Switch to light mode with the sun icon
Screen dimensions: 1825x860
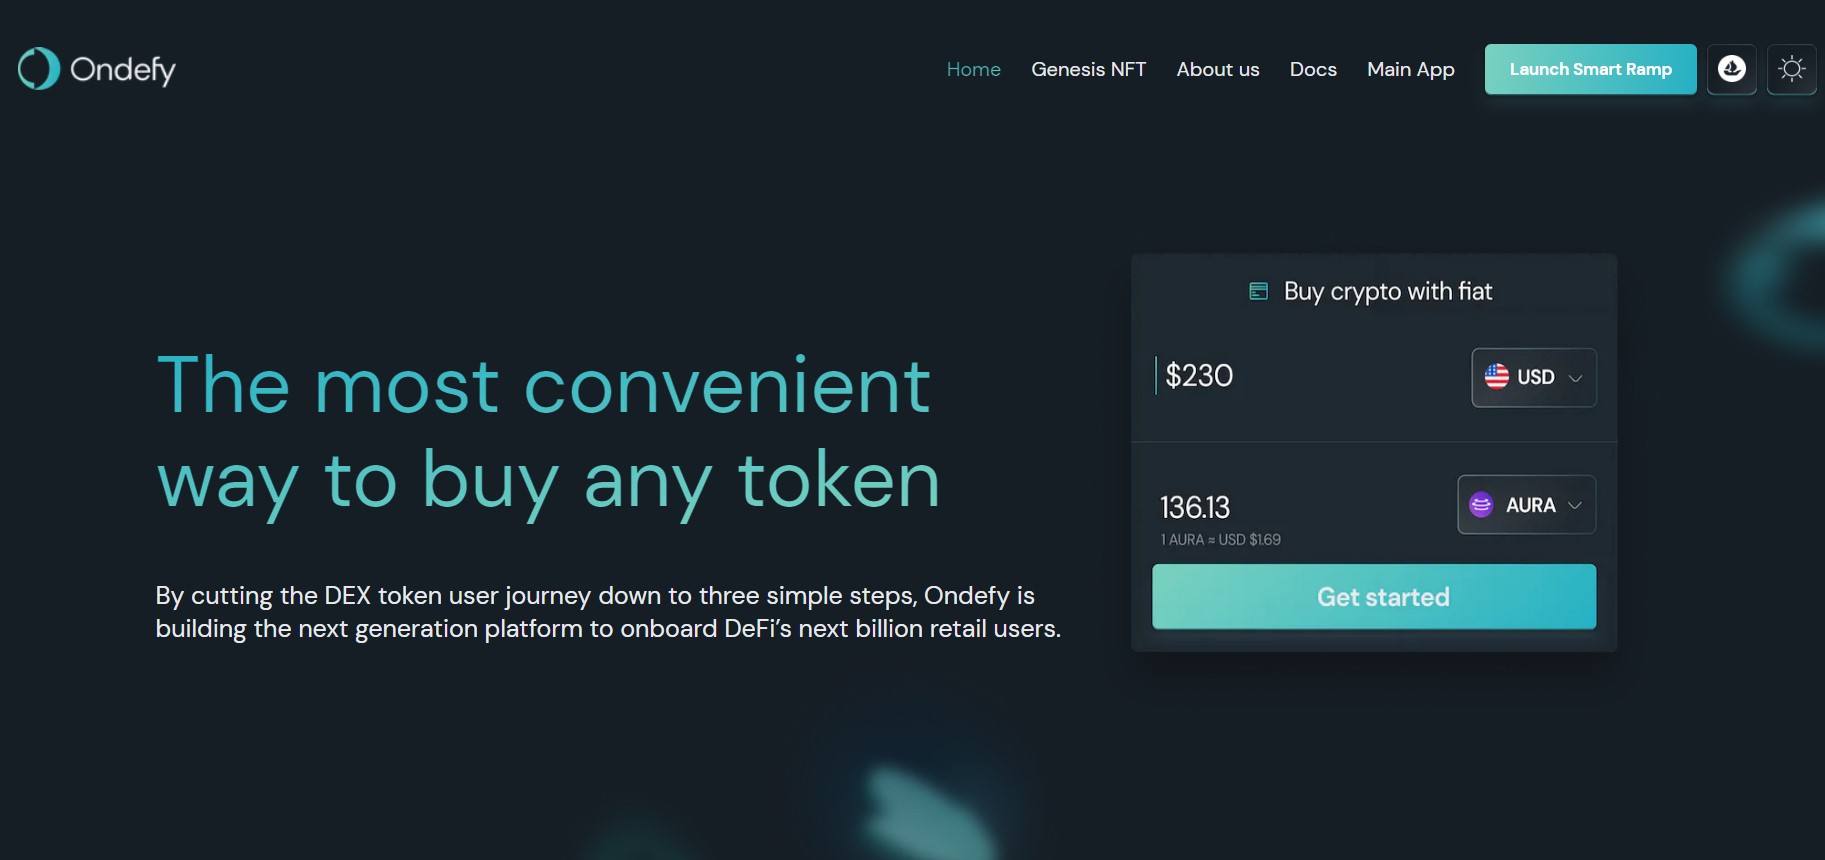point(1792,69)
